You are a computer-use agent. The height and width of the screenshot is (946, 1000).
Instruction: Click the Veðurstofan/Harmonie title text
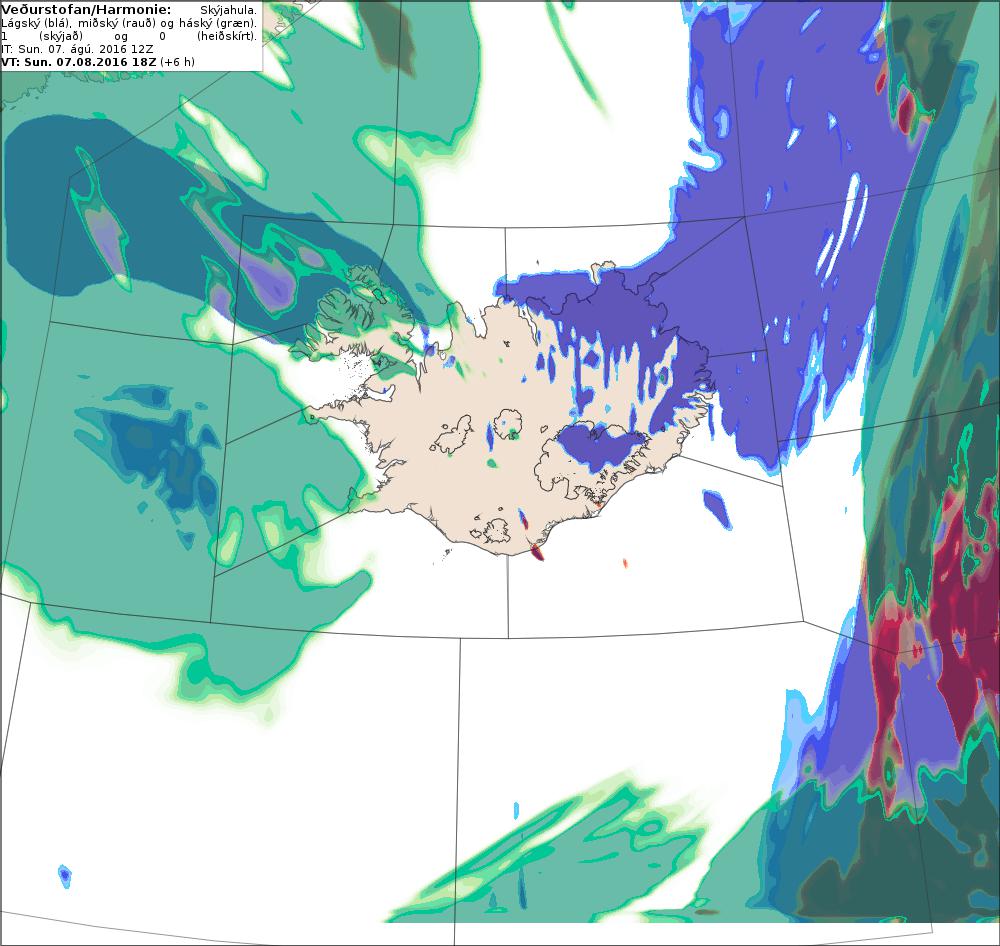[x=86, y=10]
